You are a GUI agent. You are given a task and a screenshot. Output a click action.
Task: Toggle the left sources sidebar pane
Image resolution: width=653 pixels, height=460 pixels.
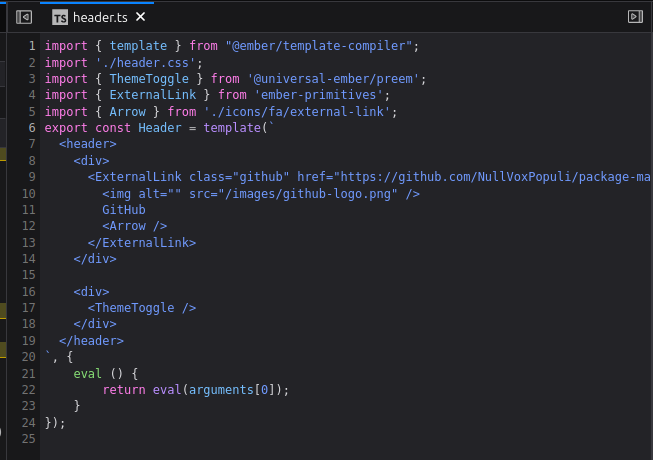click(x=24, y=17)
